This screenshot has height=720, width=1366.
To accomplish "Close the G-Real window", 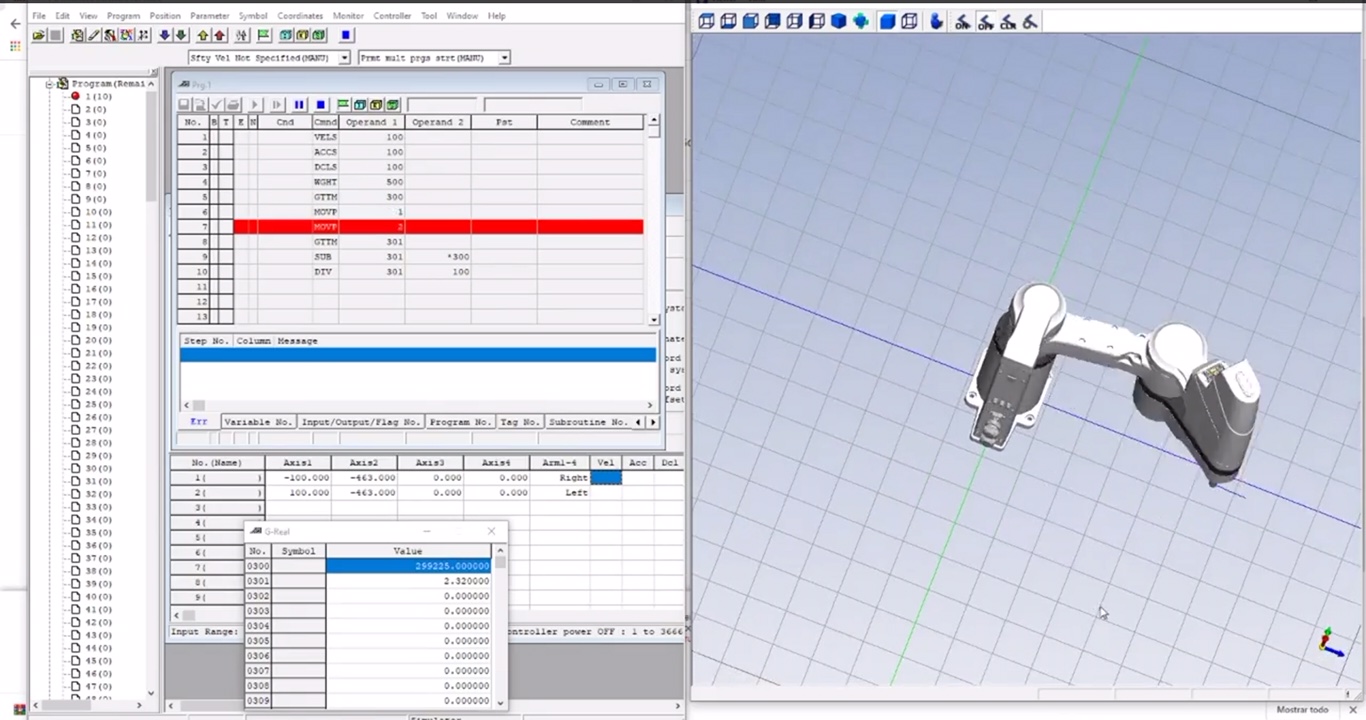I will coord(491,531).
